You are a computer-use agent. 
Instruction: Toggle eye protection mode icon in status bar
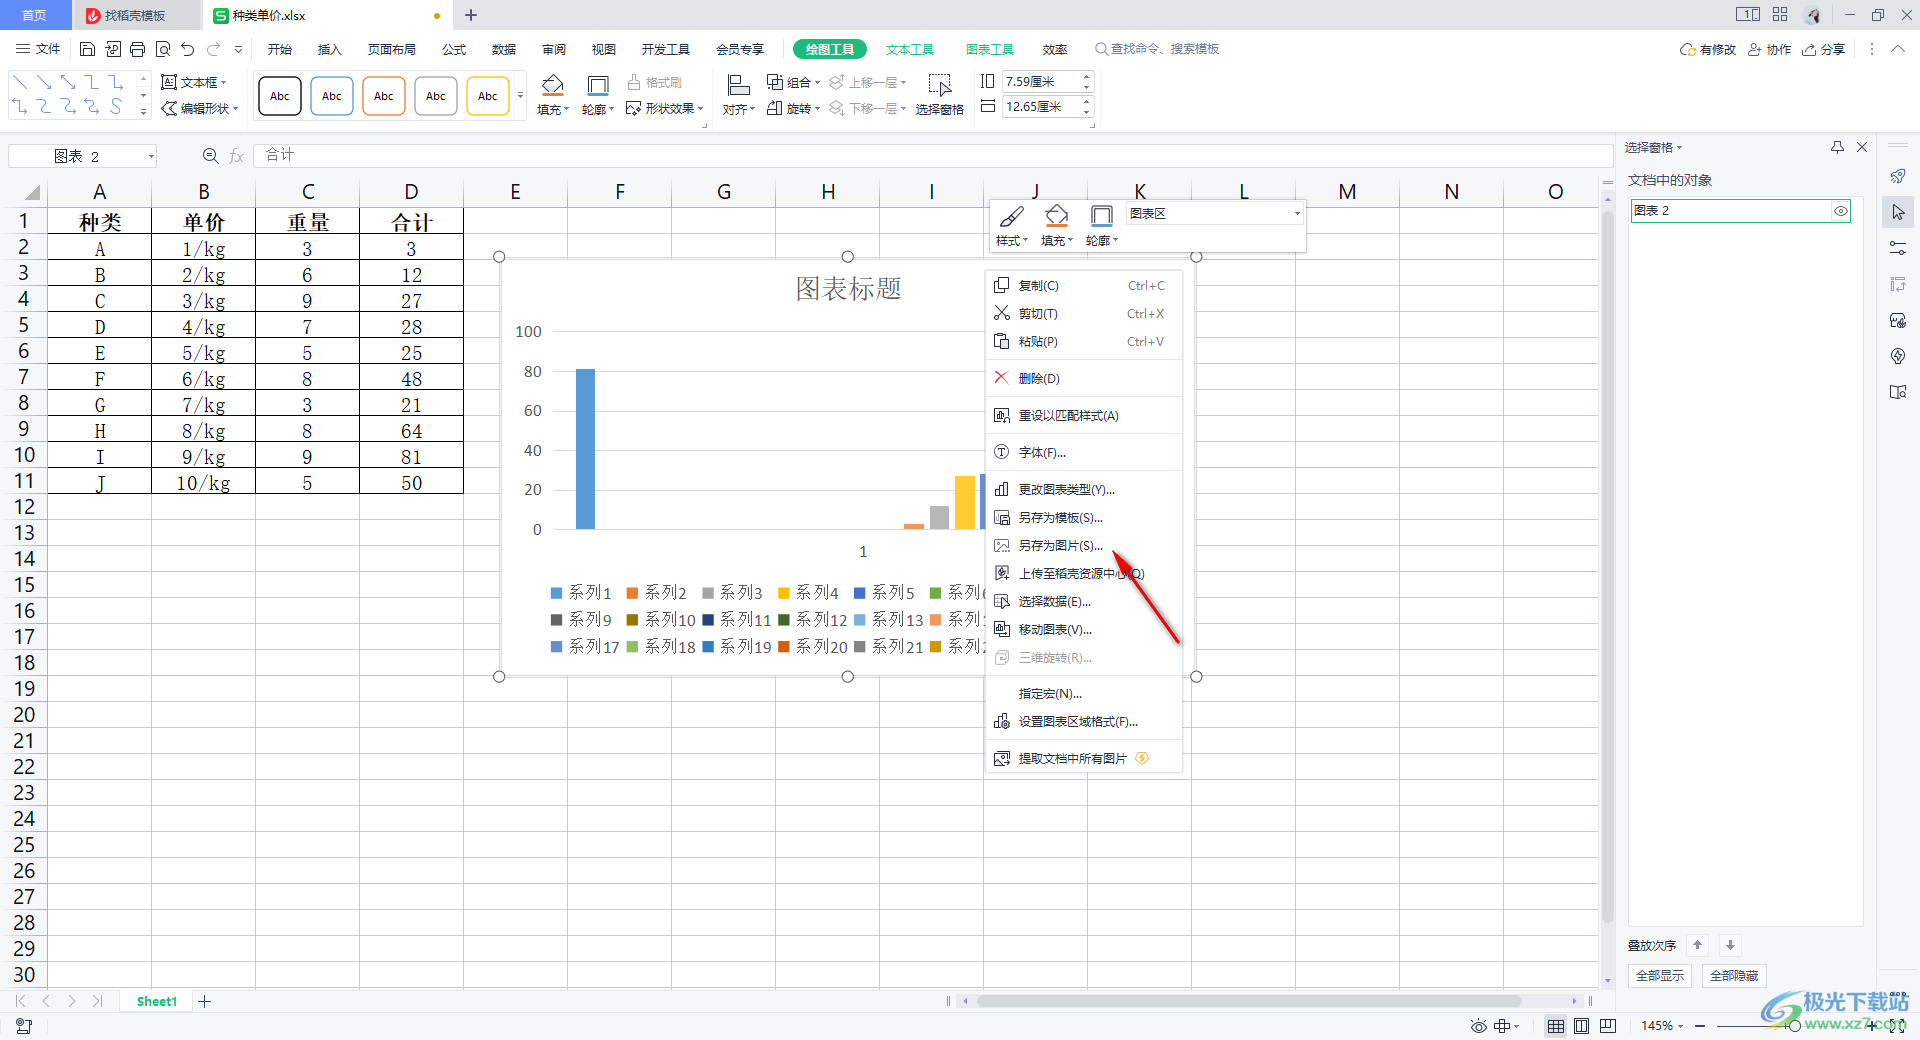point(1478,1026)
